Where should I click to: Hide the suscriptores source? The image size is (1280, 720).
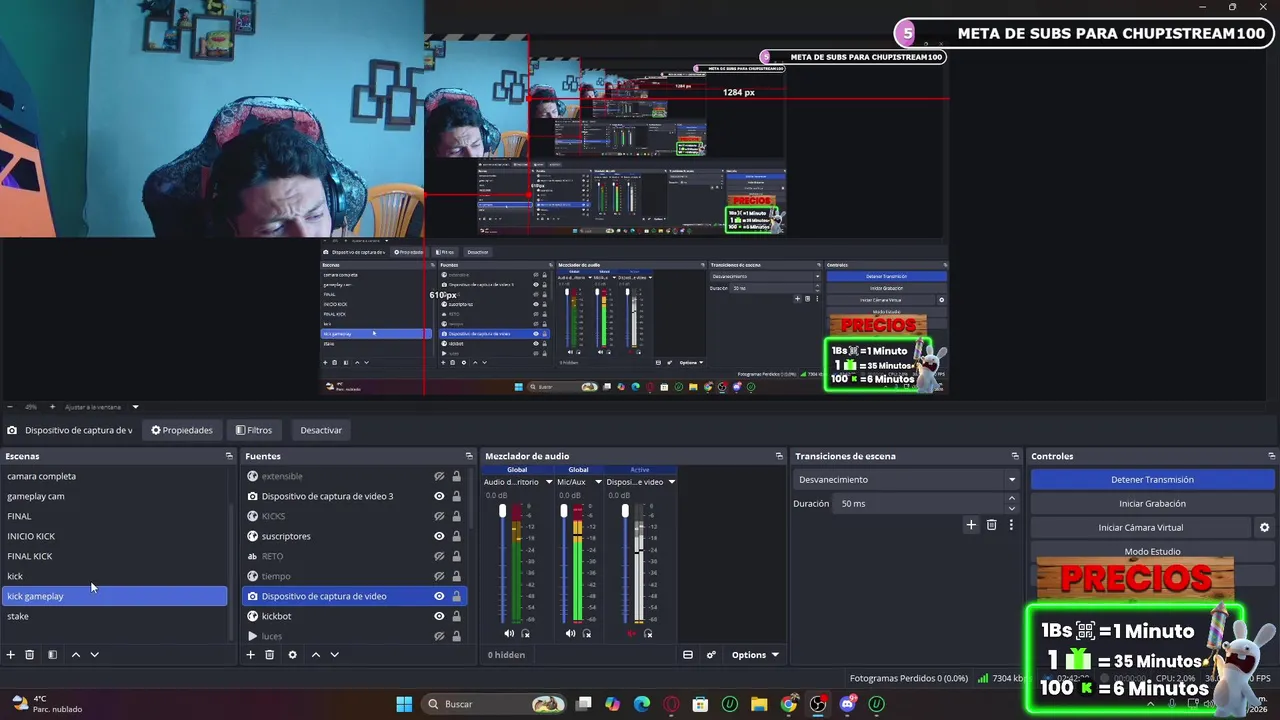tap(439, 536)
